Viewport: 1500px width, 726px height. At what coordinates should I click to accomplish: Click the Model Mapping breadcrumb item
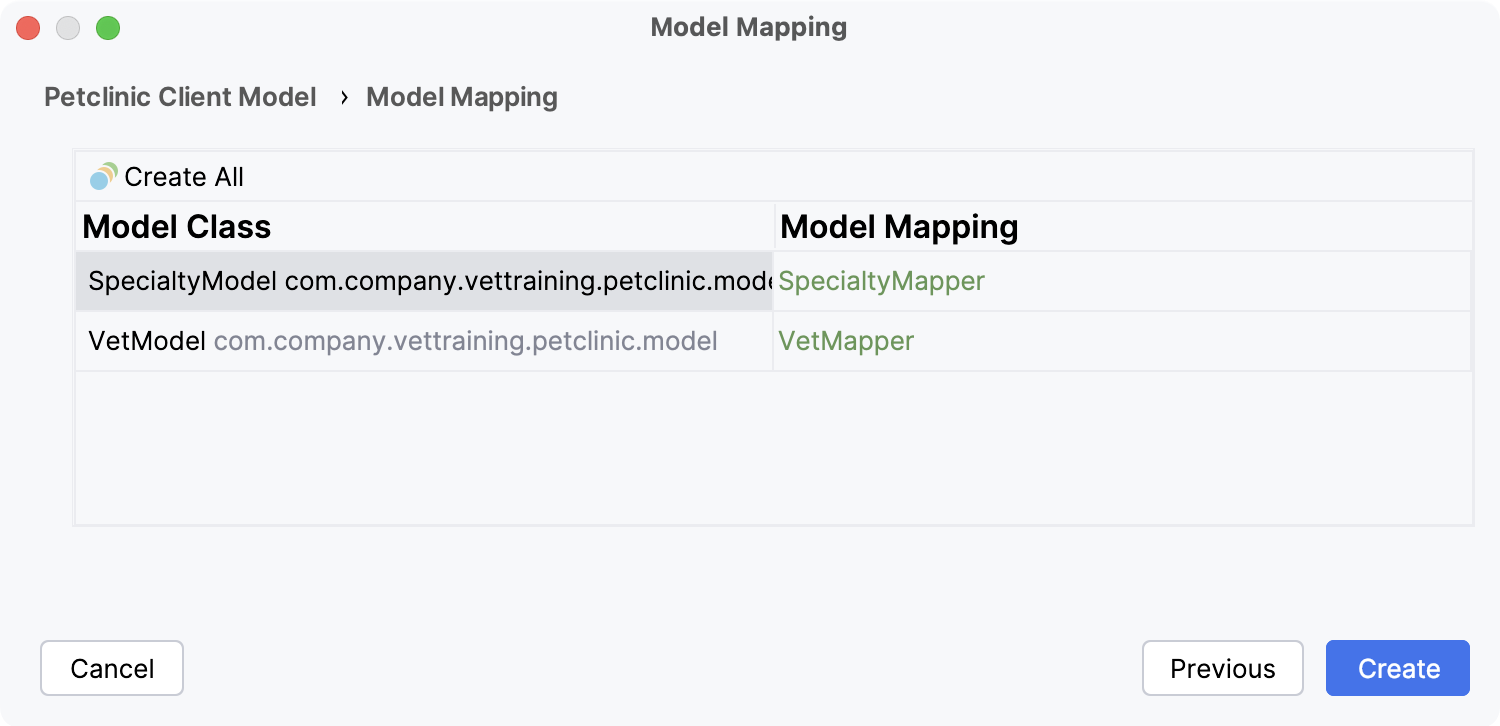[461, 96]
